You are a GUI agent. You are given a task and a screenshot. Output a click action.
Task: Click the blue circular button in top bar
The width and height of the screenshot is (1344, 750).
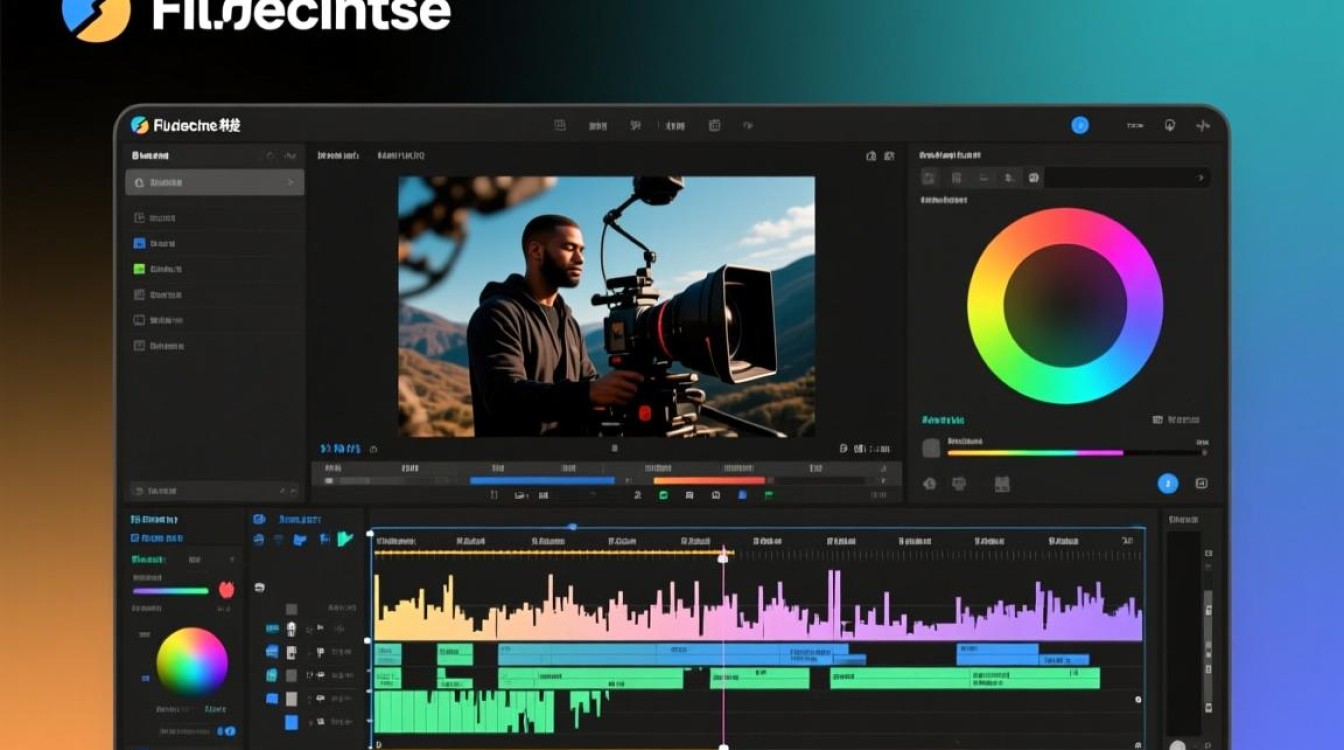coord(1080,125)
